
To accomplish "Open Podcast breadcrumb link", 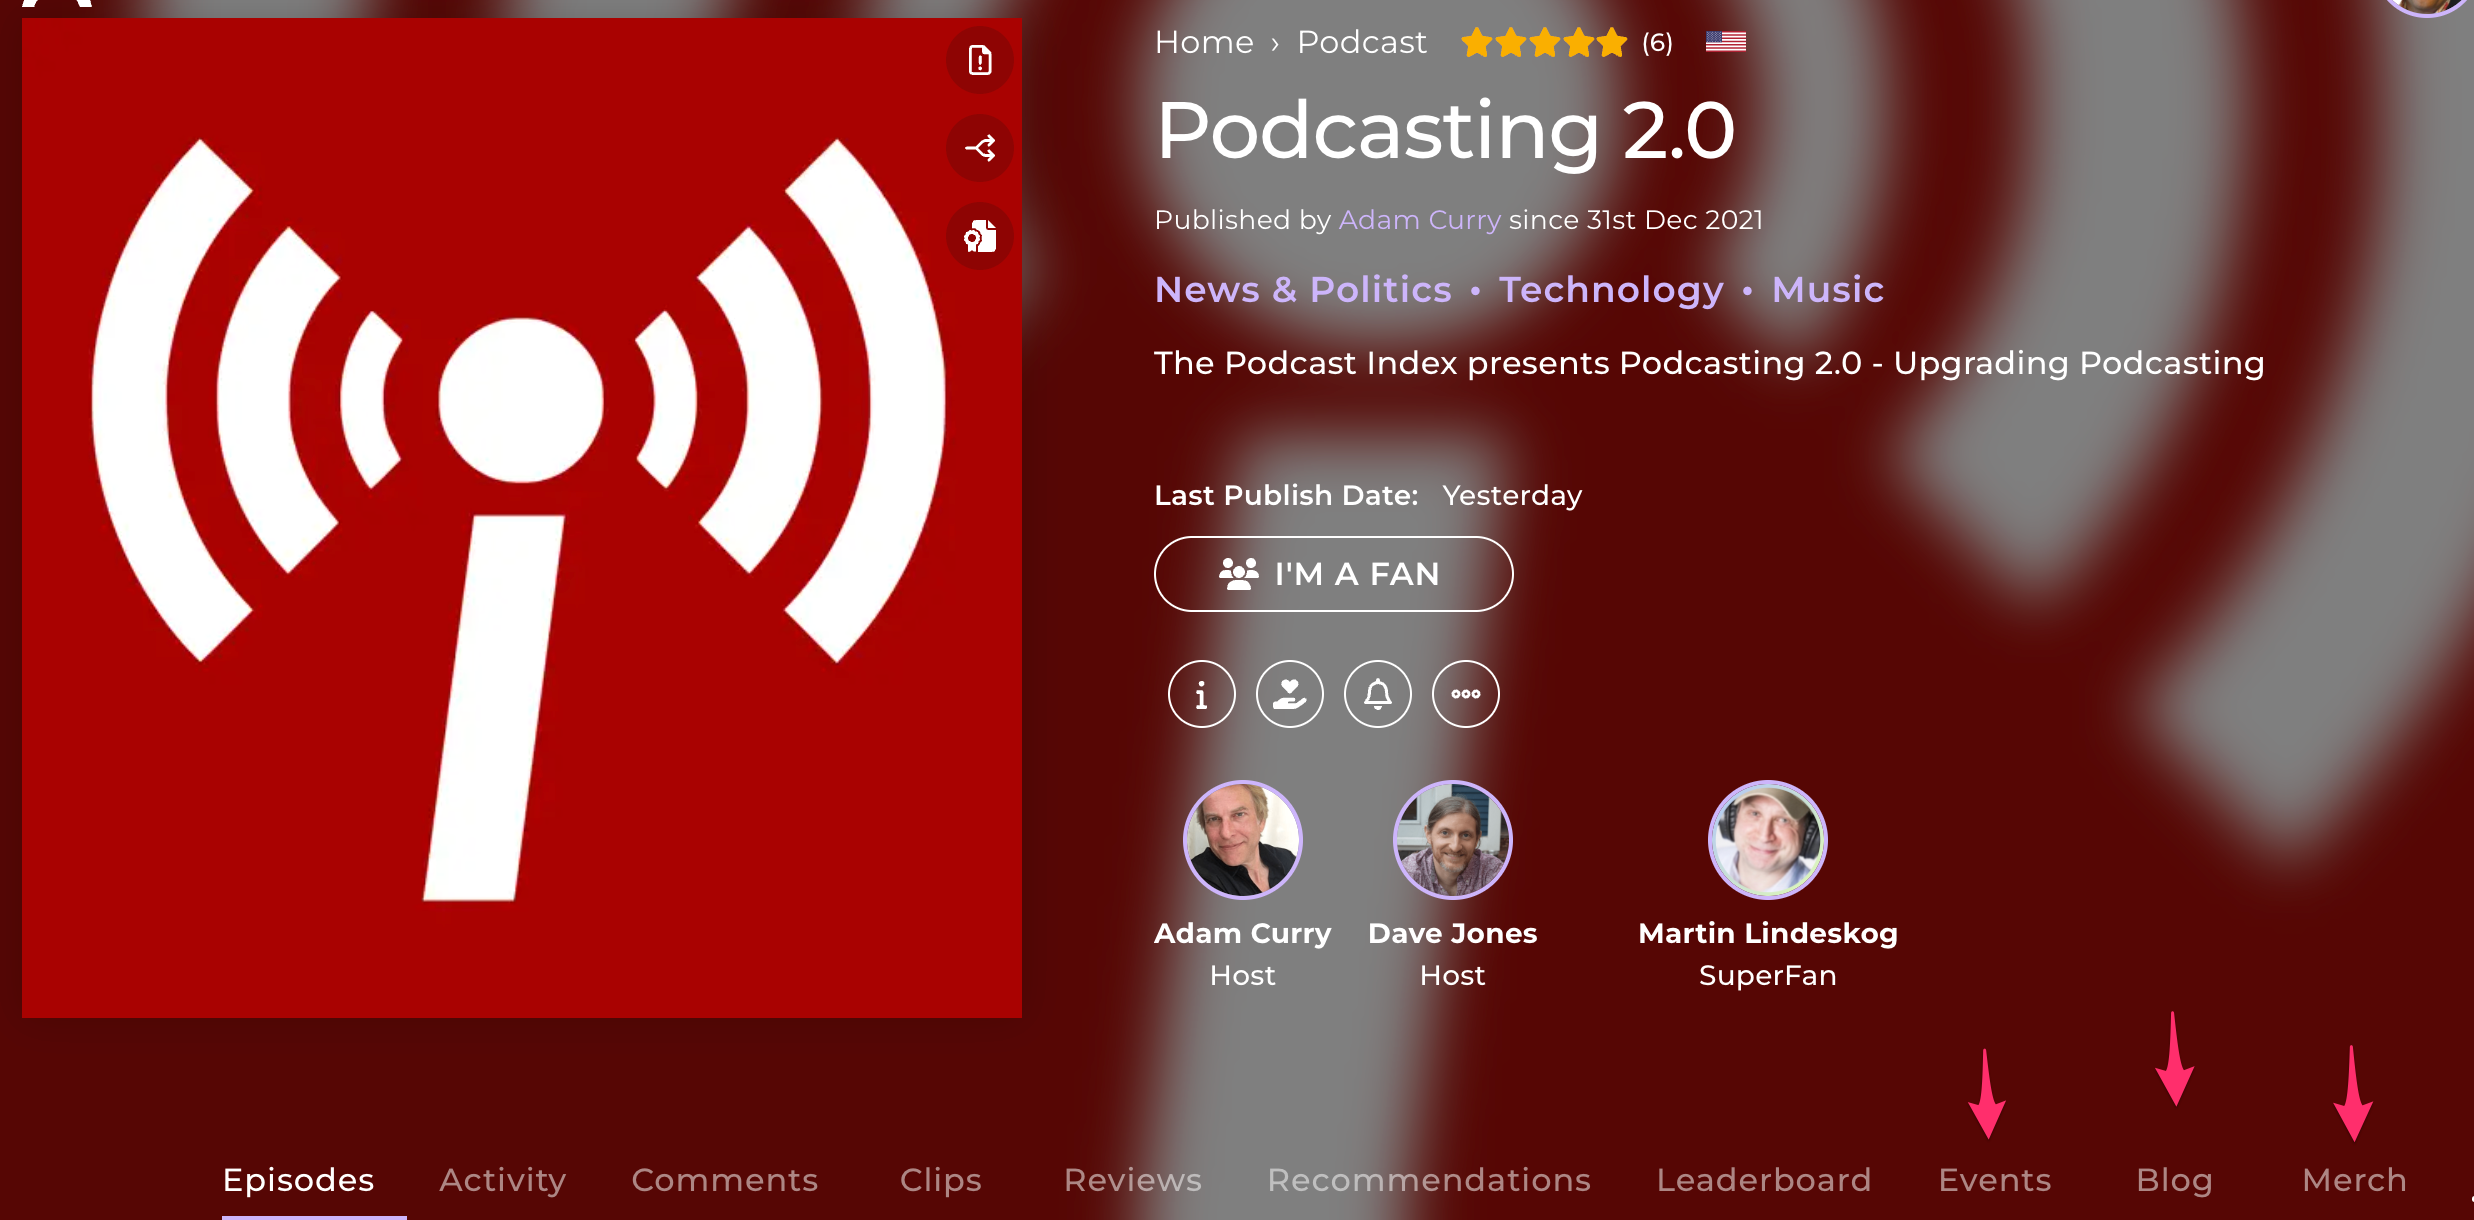I will click(1361, 42).
